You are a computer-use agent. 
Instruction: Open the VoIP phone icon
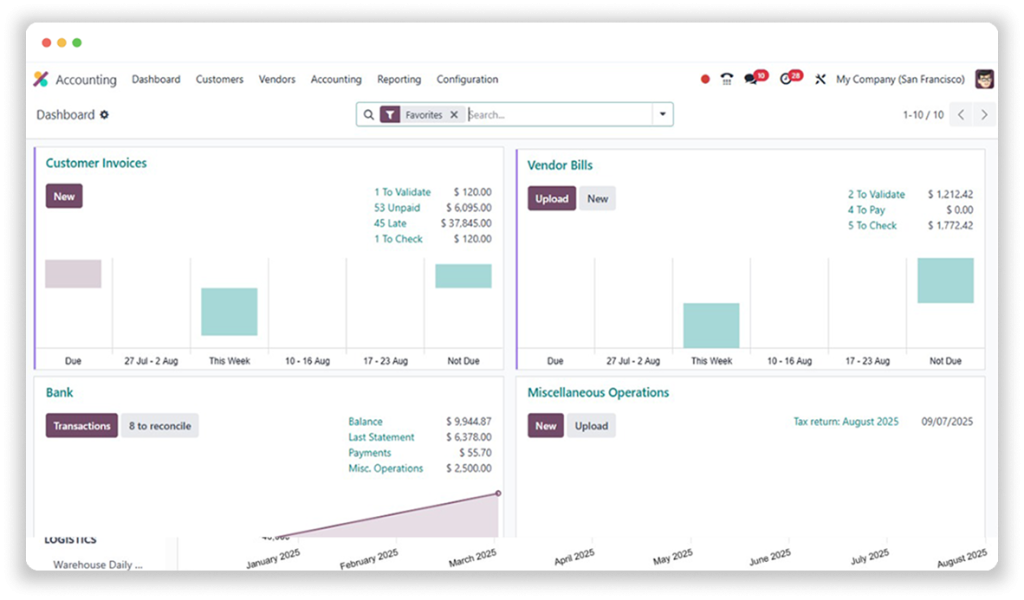[x=727, y=79]
